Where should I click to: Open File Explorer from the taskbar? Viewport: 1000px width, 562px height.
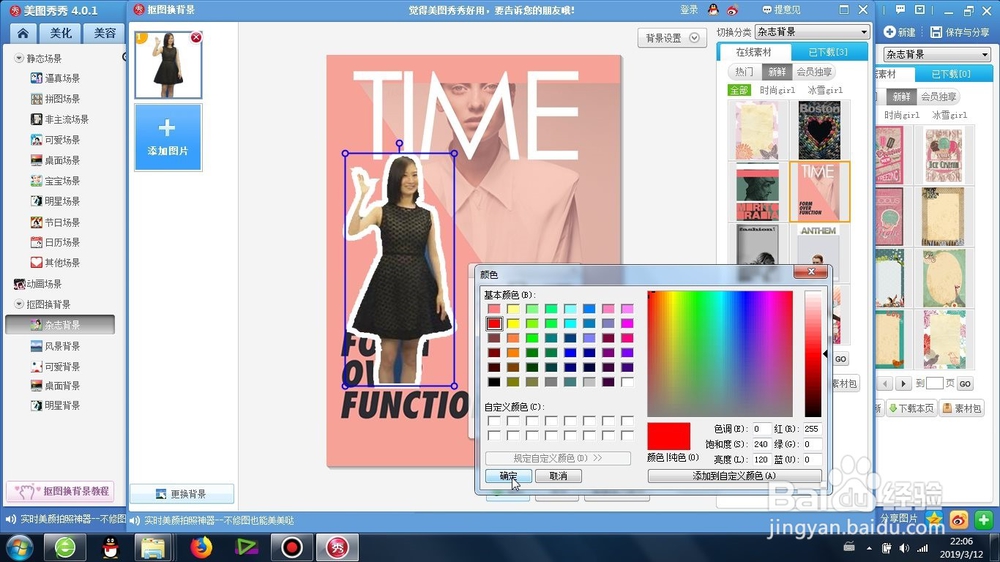[x=153, y=547]
